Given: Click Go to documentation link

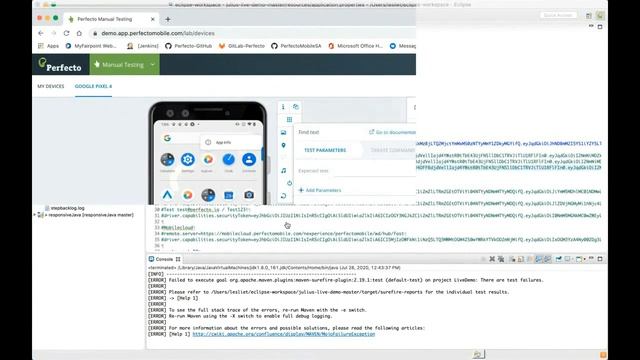Looking at the screenshot, I should 392,132.
